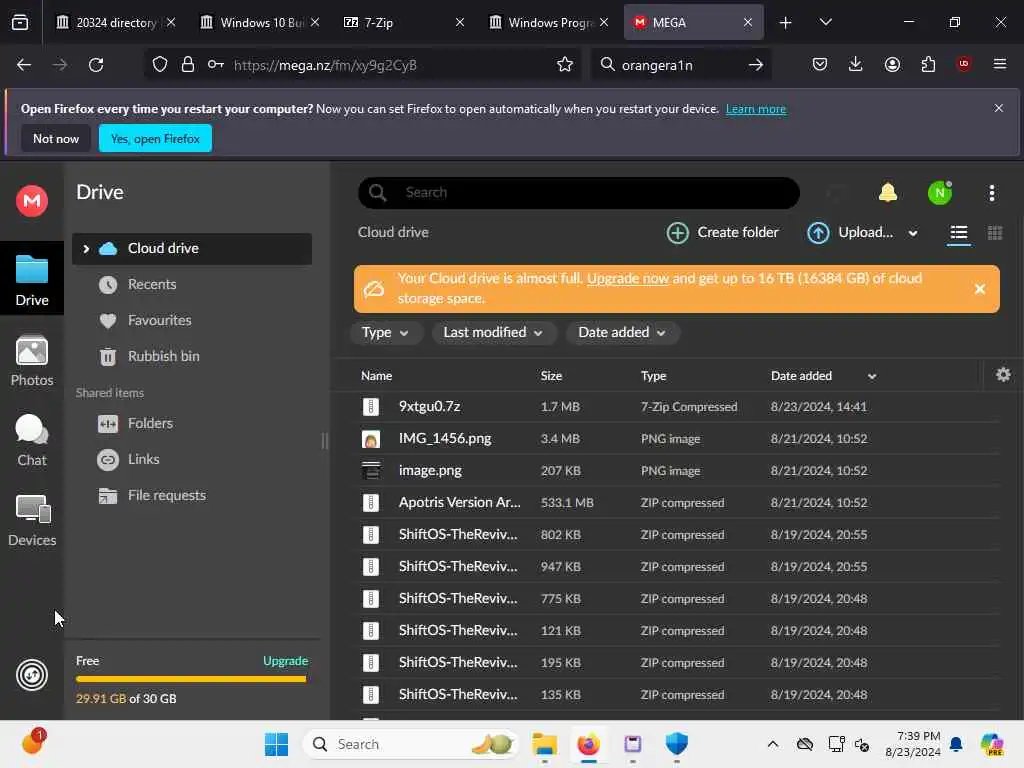The height and width of the screenshot is (768, 1024).
Task: Click Not now in Firefox prompt
Action: click(x=56, y=138)
